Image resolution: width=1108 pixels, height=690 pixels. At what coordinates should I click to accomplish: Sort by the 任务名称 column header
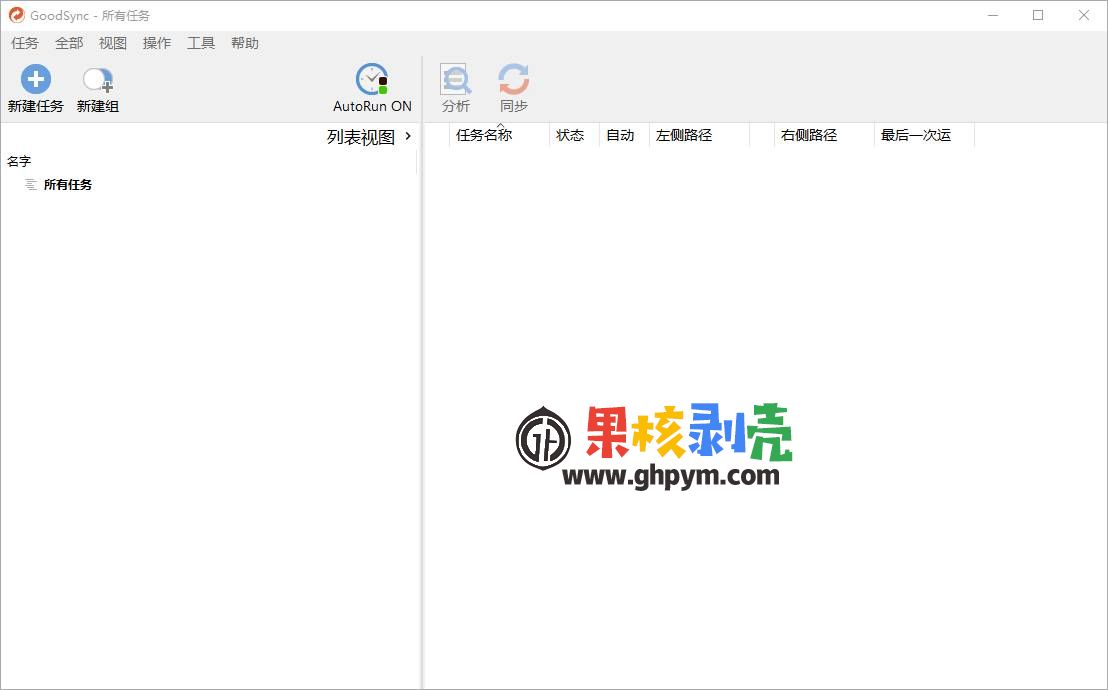click(499, 135)
